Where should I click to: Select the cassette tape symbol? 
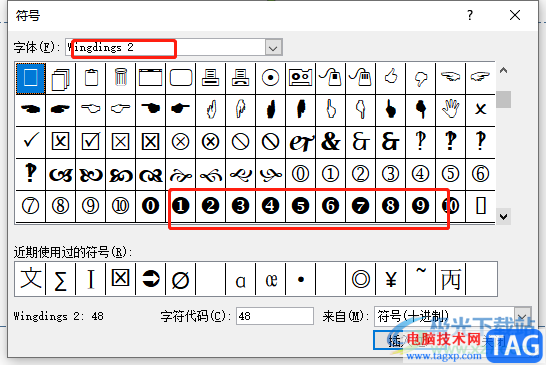pyautogui.click(x=301, y=79)
